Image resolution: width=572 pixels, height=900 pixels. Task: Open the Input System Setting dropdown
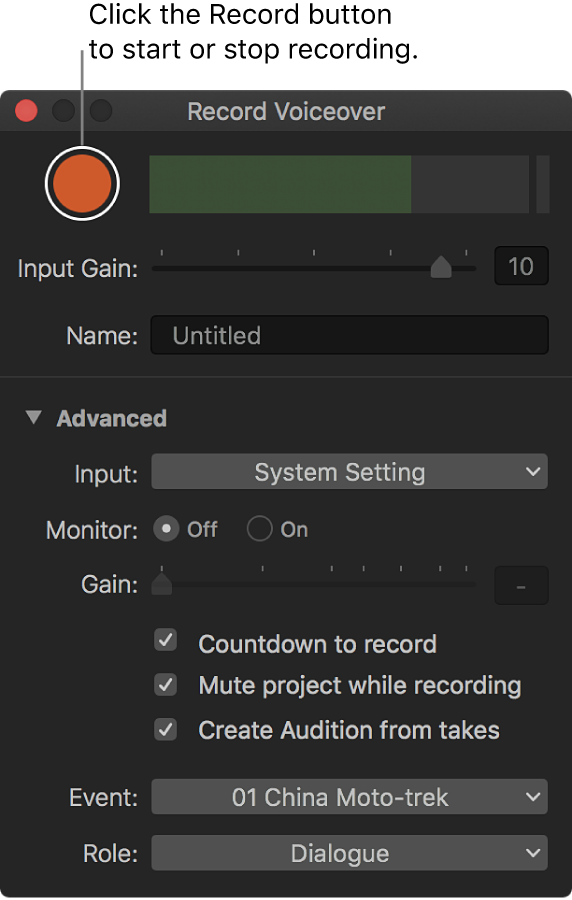point(349,472)
